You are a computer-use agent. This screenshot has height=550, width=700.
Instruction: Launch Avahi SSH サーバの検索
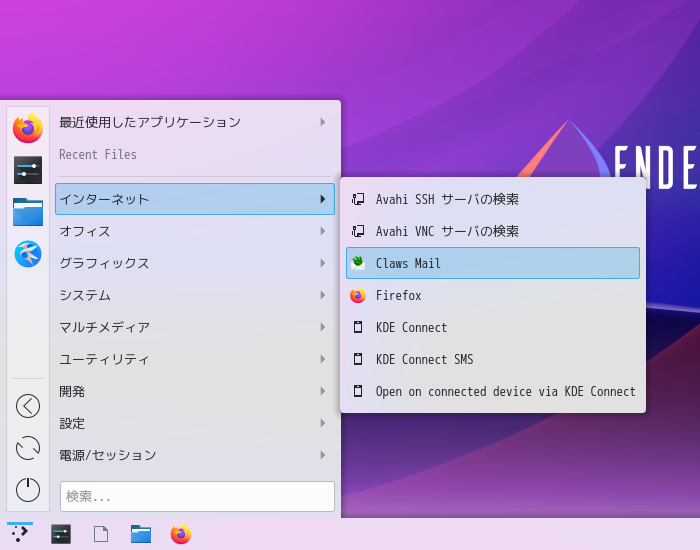pos(493,199)
